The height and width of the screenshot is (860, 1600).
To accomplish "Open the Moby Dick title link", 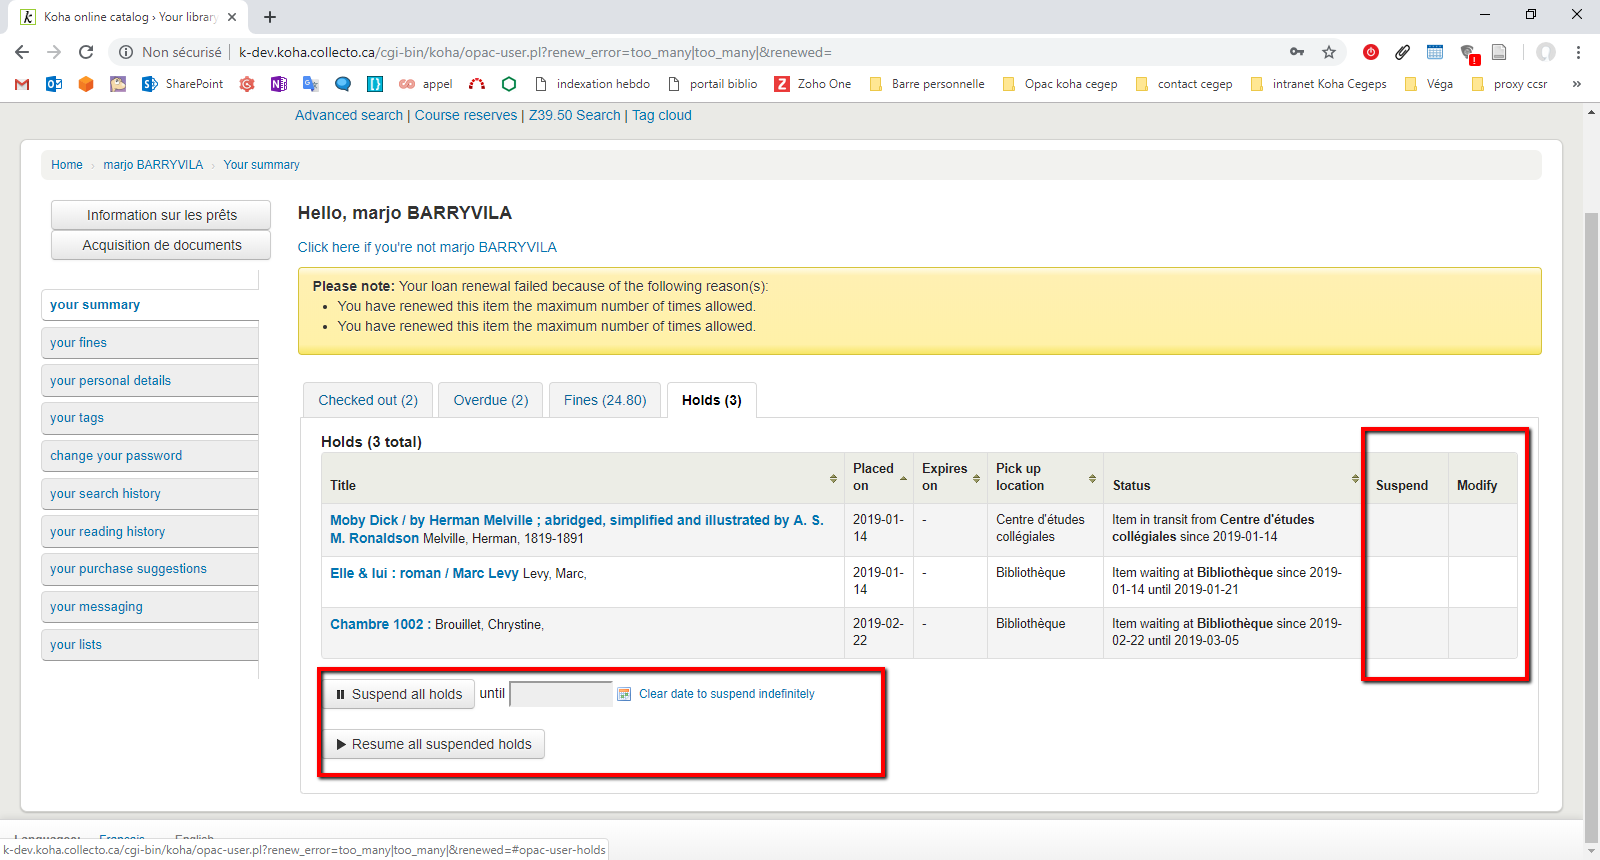I will pos(576,520).
